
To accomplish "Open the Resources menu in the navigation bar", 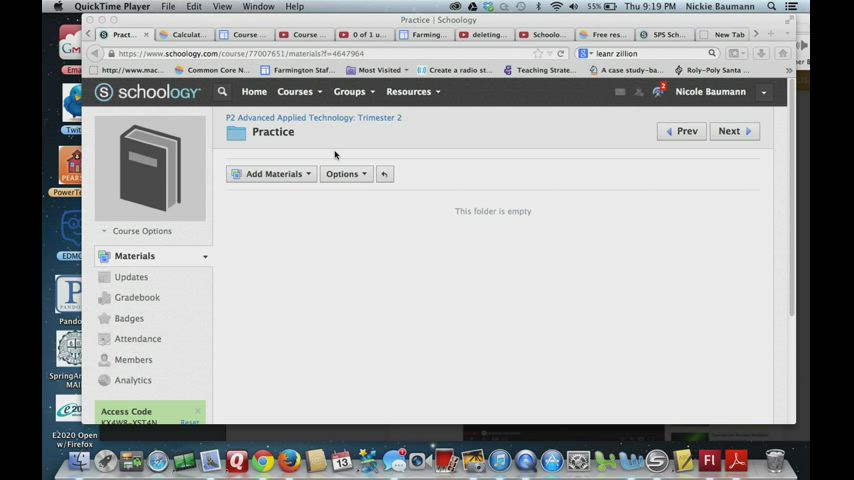I will coord(413,92).
